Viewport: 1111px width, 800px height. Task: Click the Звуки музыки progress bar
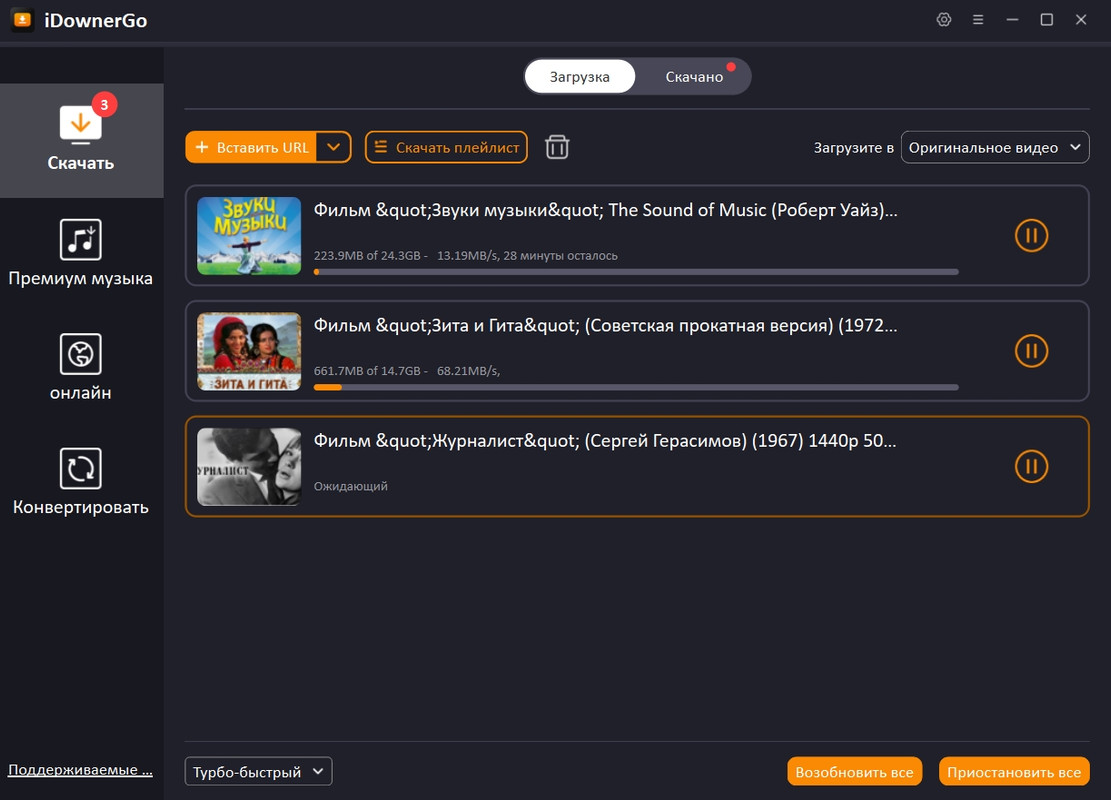point(636,272)
